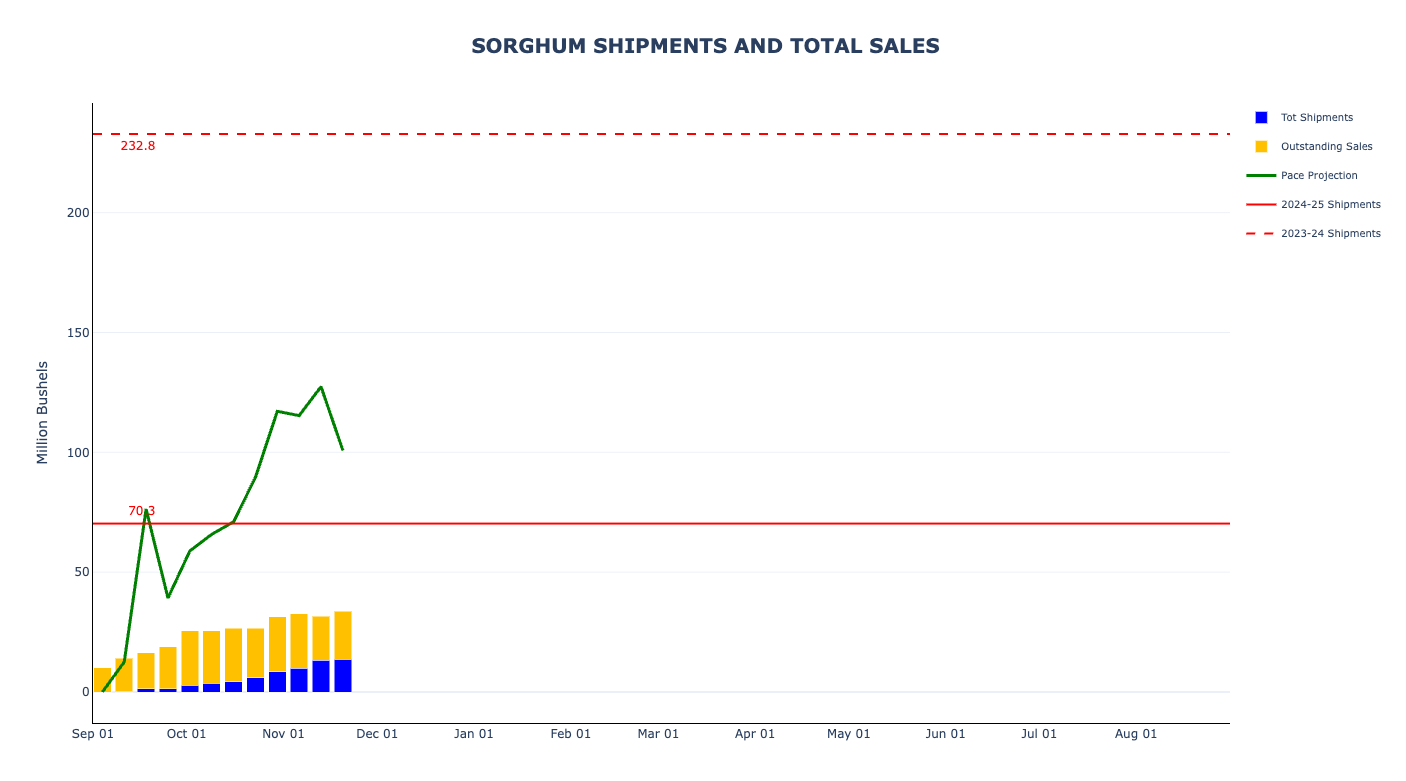Screen dimensions: 1406x781
Task: Click the 70.3 annotation label
Action: pyautogui.click(x=141, y=511)
